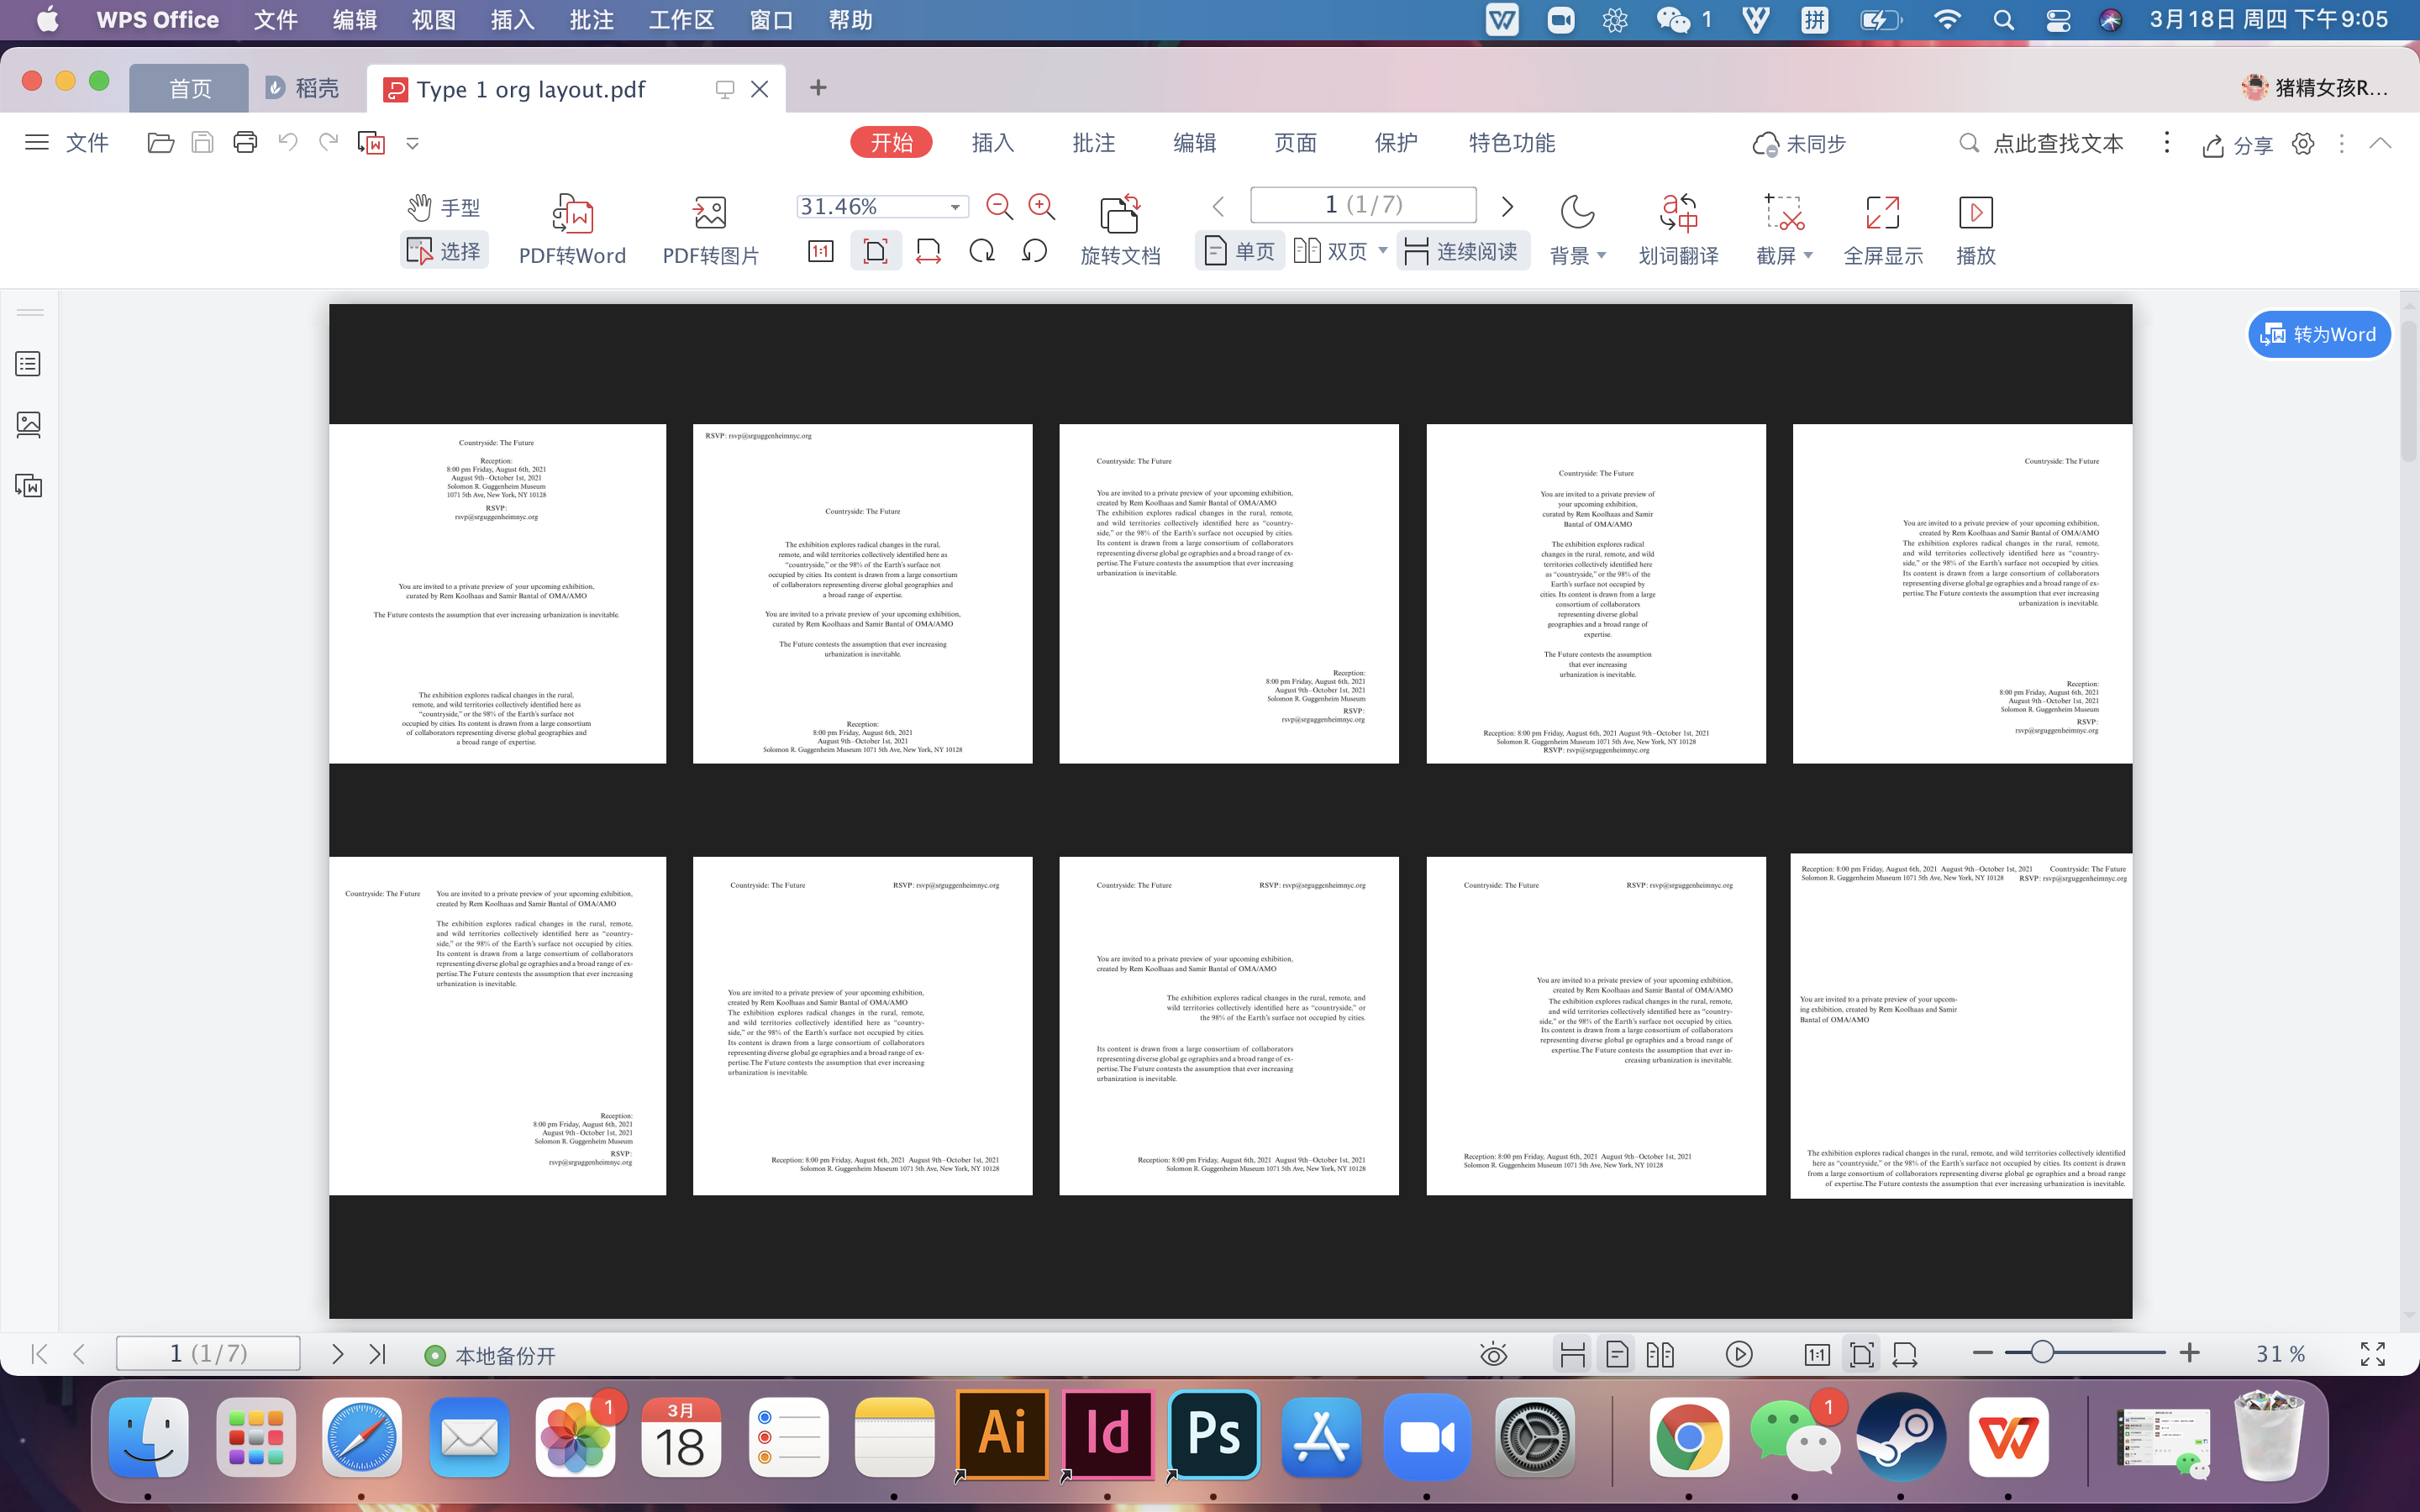Click the PDF转Word conversion icon

coord(572,214)
